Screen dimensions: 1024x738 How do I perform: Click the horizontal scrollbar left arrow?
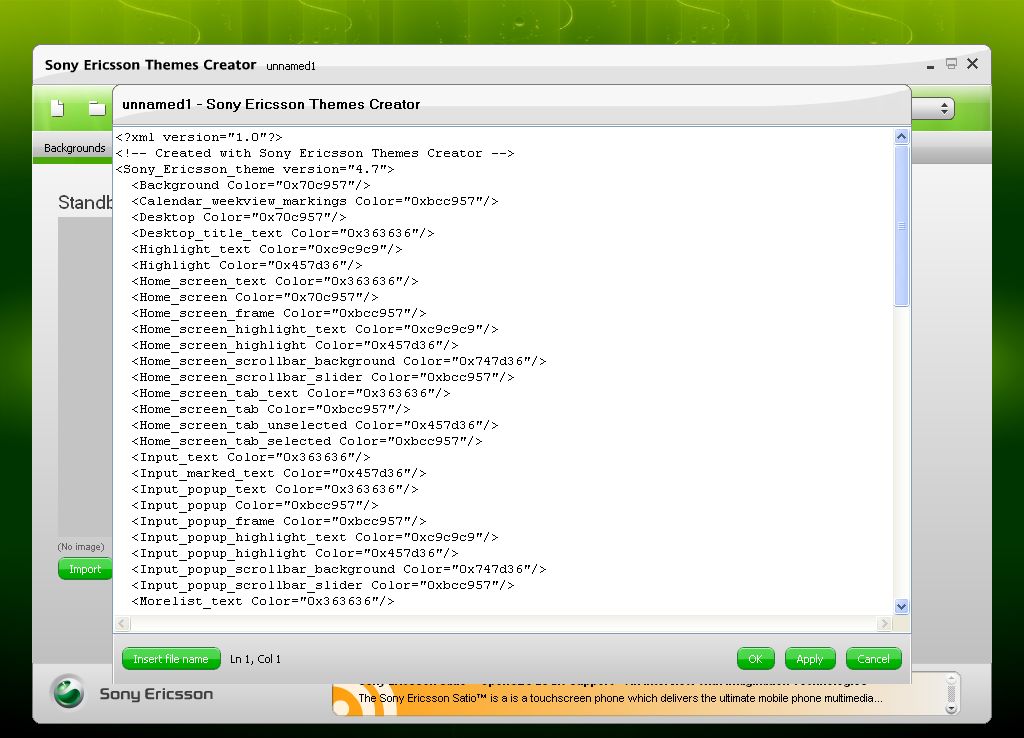122,624
